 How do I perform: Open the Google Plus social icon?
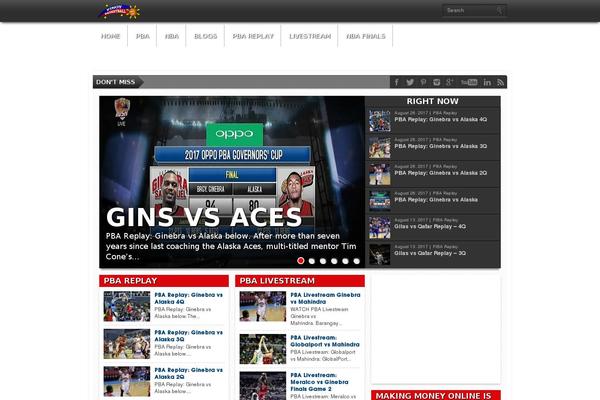[x=450, y=82]
